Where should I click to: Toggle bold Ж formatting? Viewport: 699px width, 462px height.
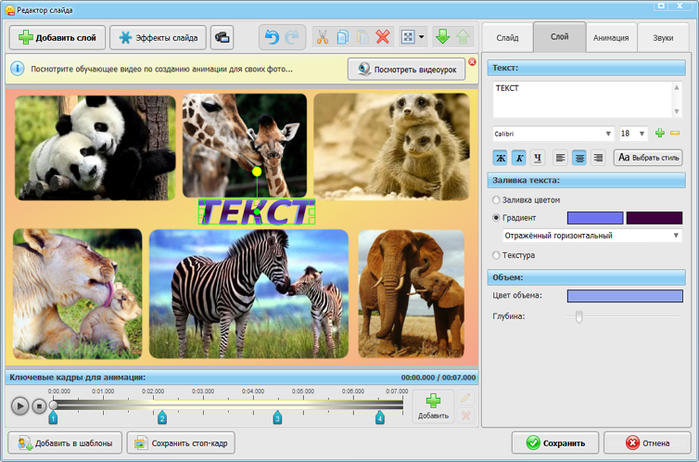[501, 157]
